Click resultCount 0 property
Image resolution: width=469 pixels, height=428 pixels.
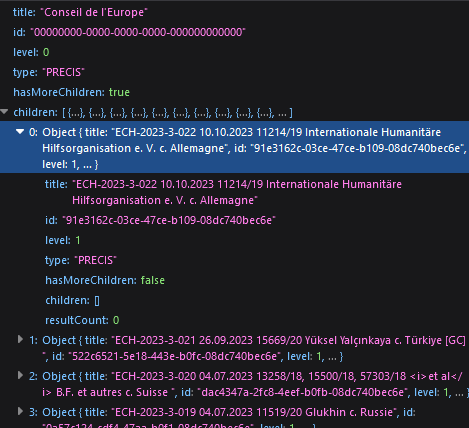click(82, 320)
